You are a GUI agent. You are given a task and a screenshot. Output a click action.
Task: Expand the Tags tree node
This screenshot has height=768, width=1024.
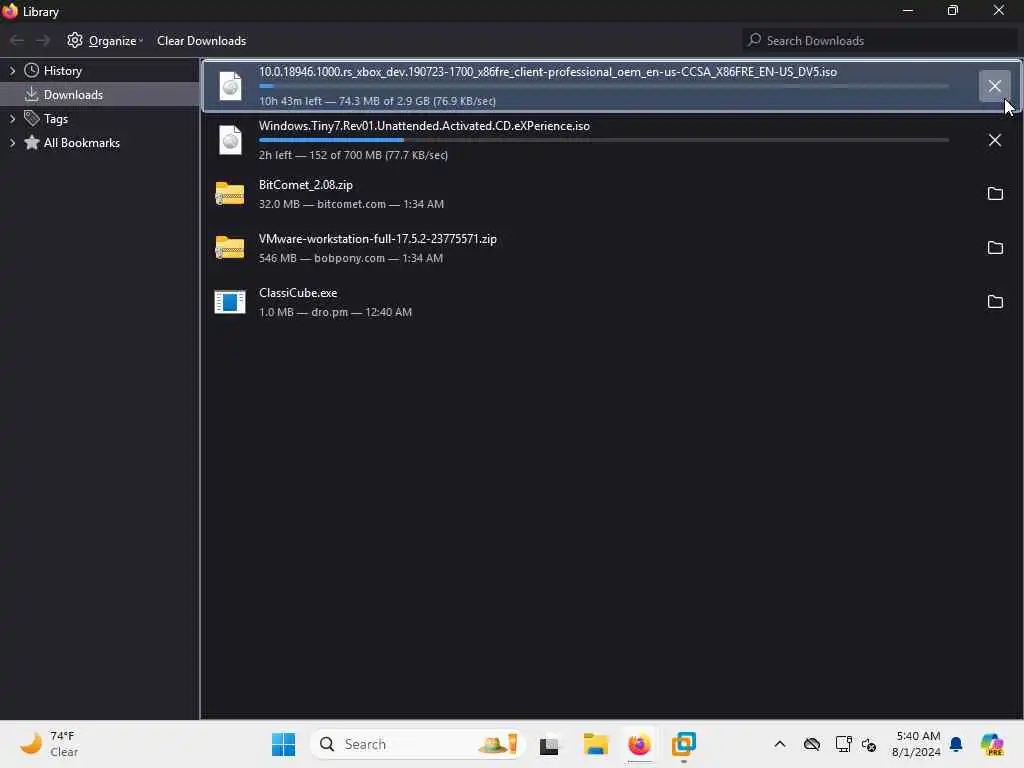[12, 118]
